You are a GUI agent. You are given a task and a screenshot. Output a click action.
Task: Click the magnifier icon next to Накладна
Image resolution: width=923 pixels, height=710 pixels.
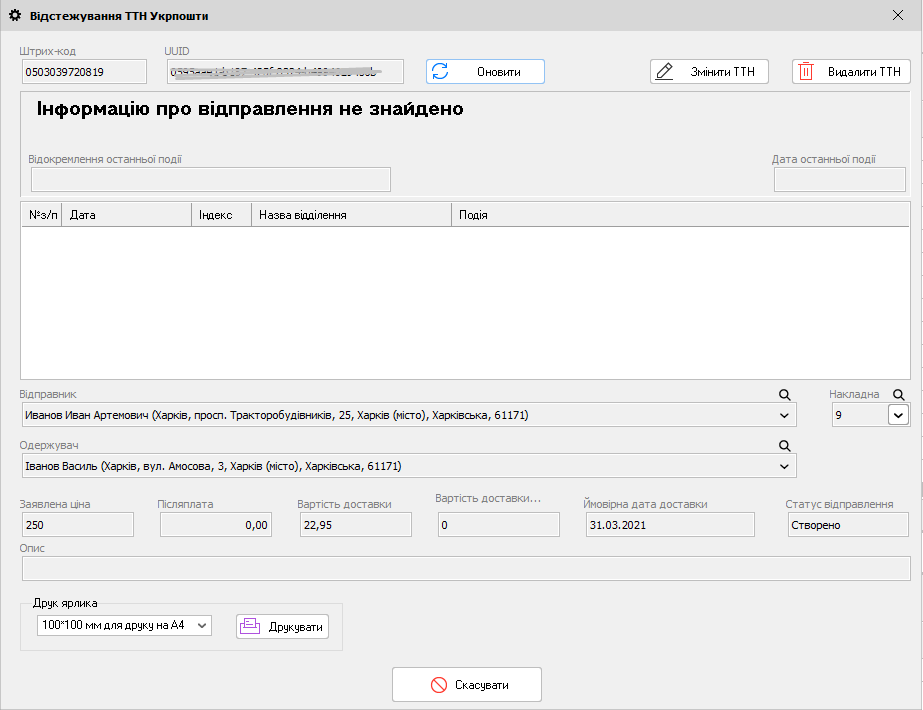[899, 395]
